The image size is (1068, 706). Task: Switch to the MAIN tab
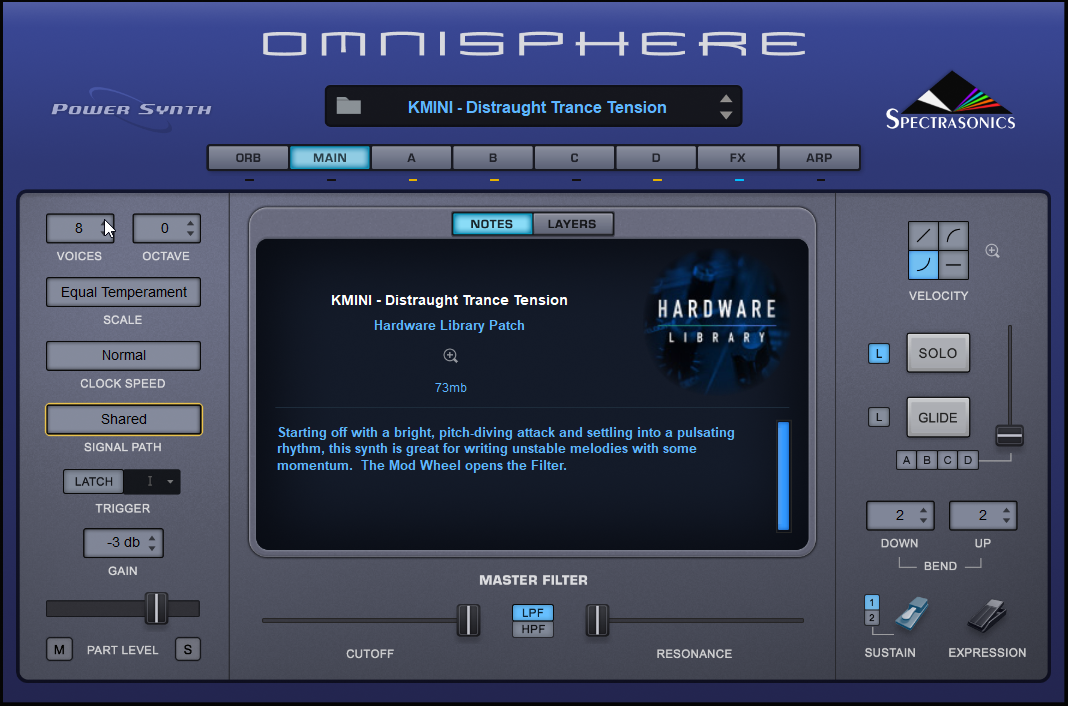(330, 158)
